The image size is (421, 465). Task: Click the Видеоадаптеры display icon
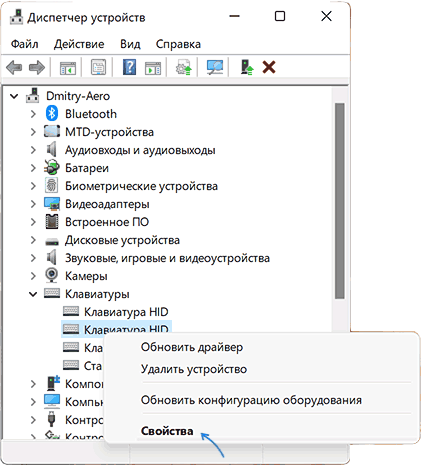tap(52, 204)
